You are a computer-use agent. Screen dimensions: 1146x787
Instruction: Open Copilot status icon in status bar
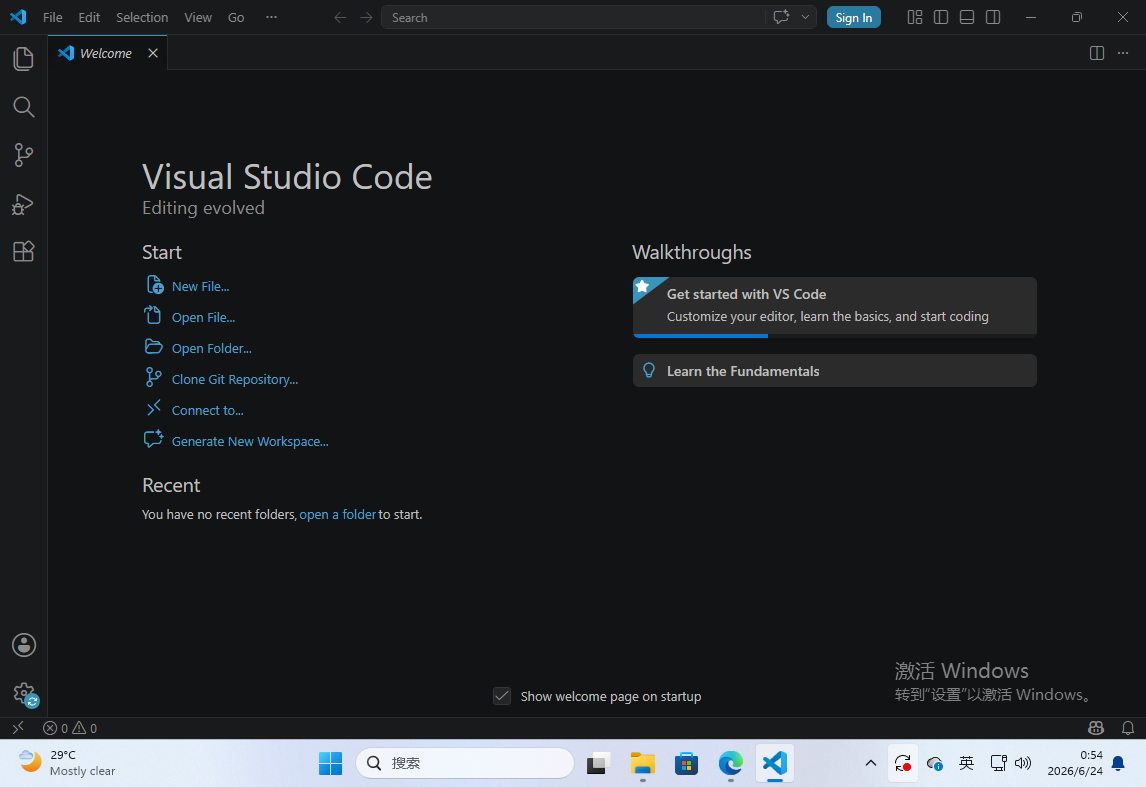1096,728
